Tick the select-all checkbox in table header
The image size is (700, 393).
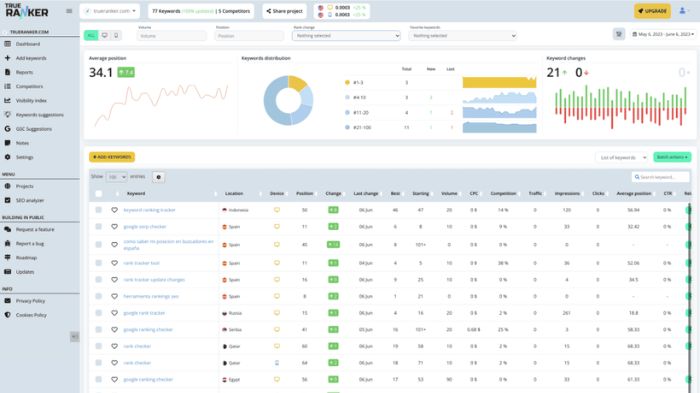click(x=99, y=193)
